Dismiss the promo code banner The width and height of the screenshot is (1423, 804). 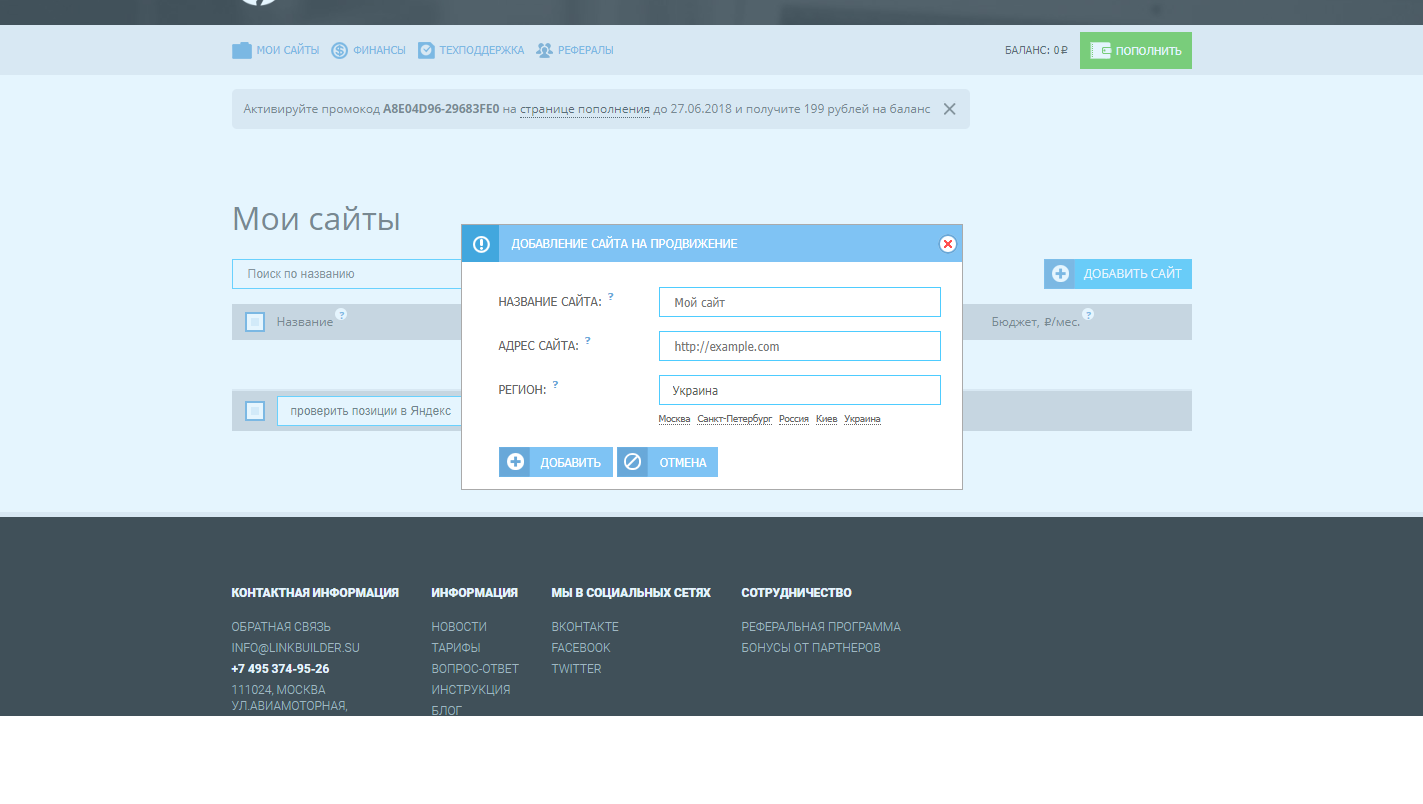950,109
